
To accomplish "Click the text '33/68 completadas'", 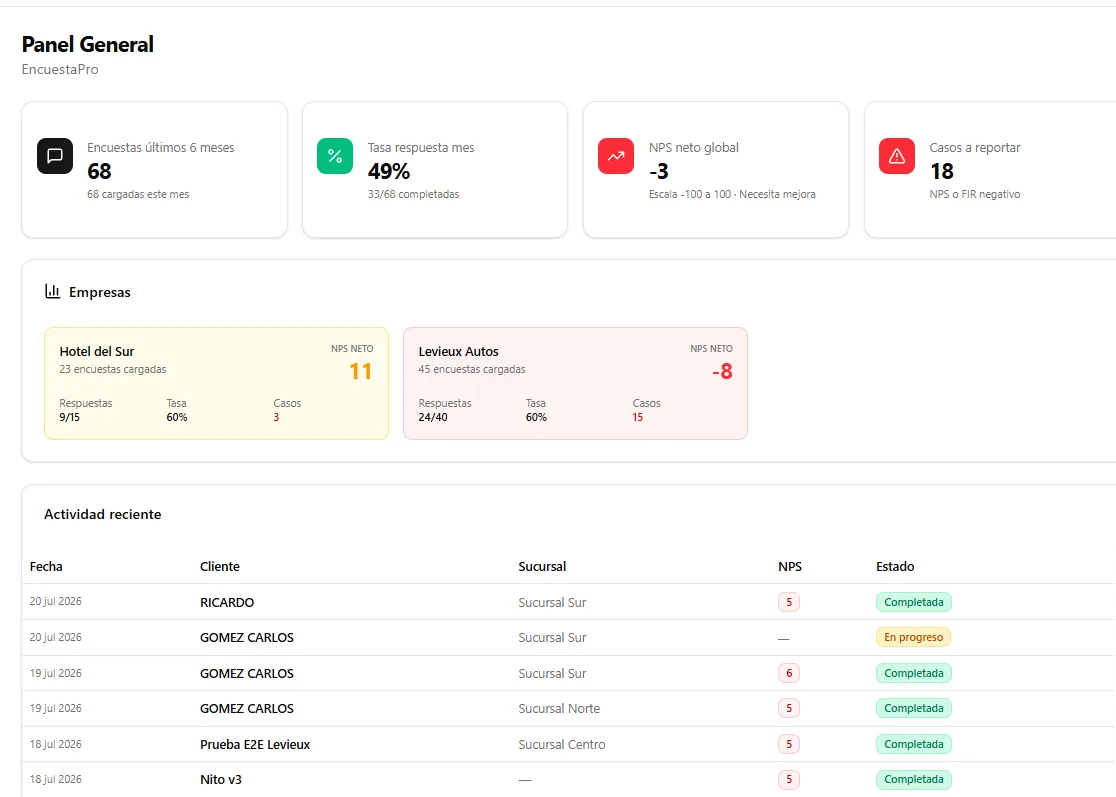I will coord(414,194).
